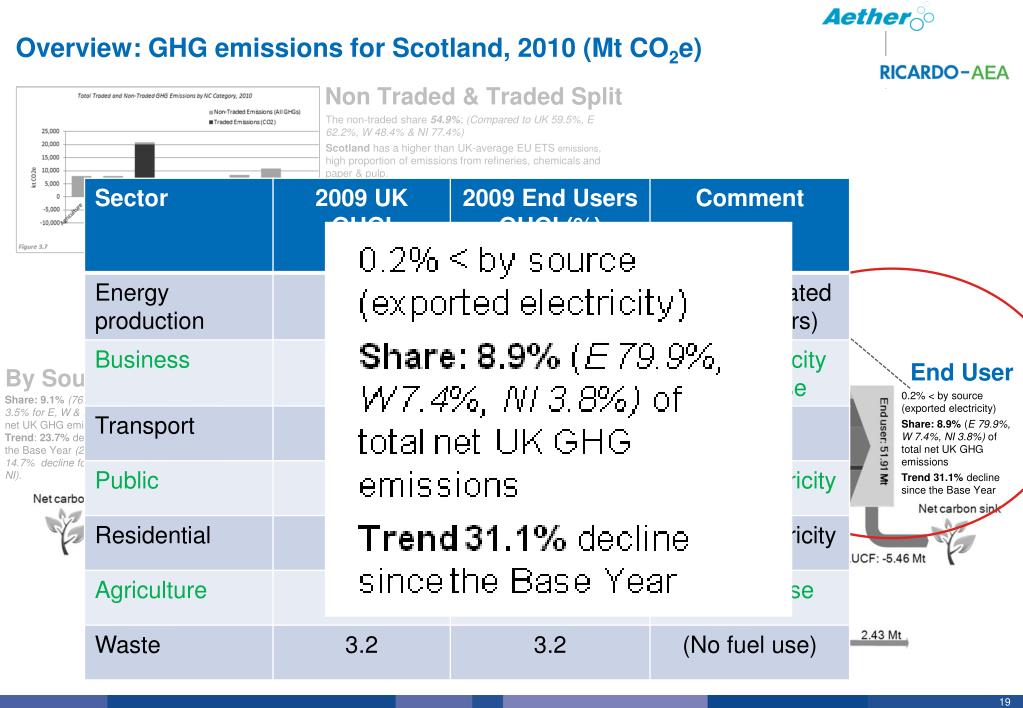Open the Figure 3.7 bar chart thumbnail

click(168, 170)
